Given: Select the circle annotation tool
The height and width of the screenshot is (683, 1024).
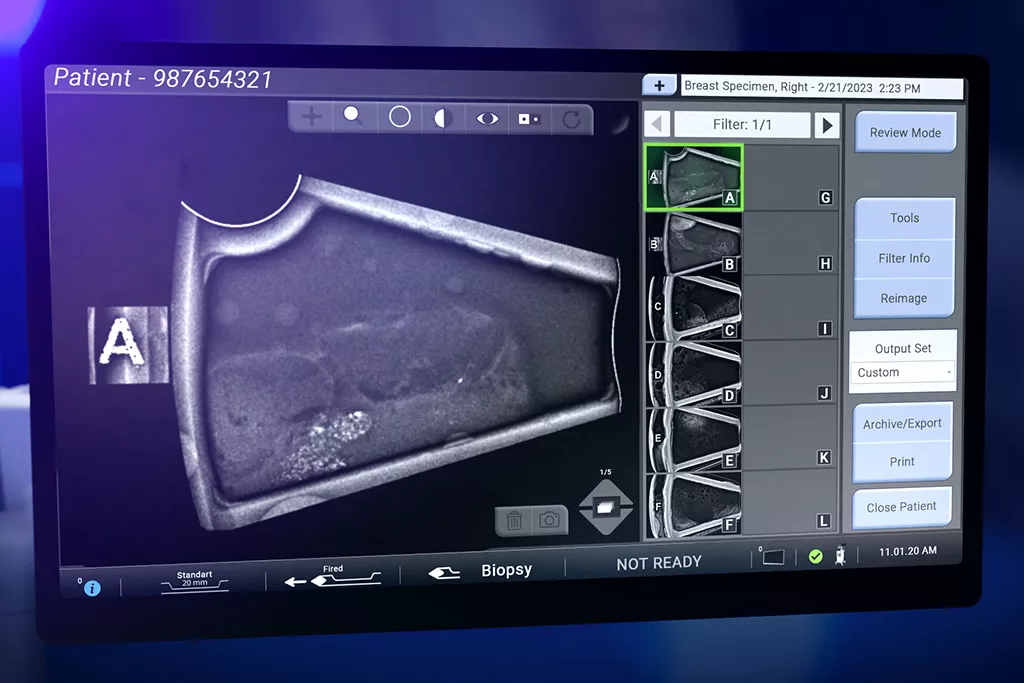Looking at the screenshot, I should (x=399, y=117).
